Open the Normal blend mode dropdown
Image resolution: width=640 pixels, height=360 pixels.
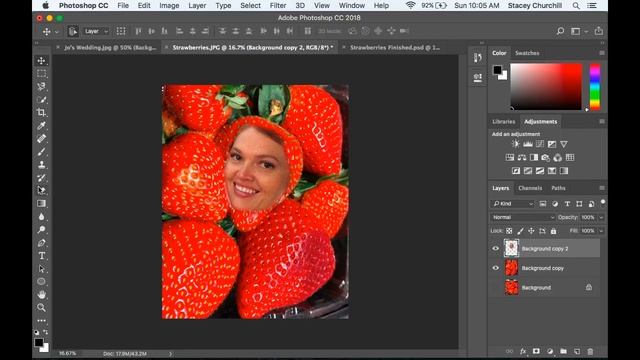click(x=523, y=217)
